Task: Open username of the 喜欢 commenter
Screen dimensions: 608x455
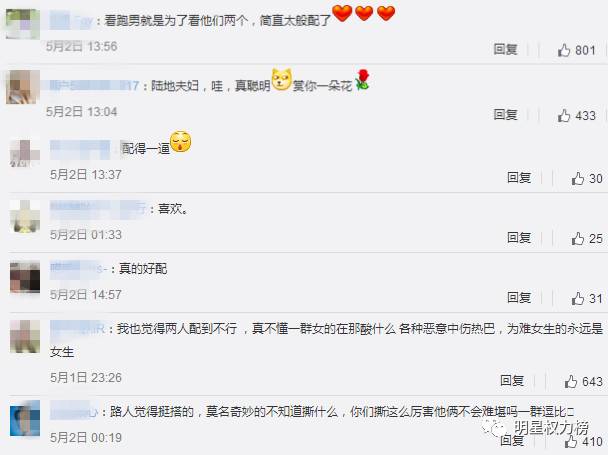Action: tap(98, 208)
